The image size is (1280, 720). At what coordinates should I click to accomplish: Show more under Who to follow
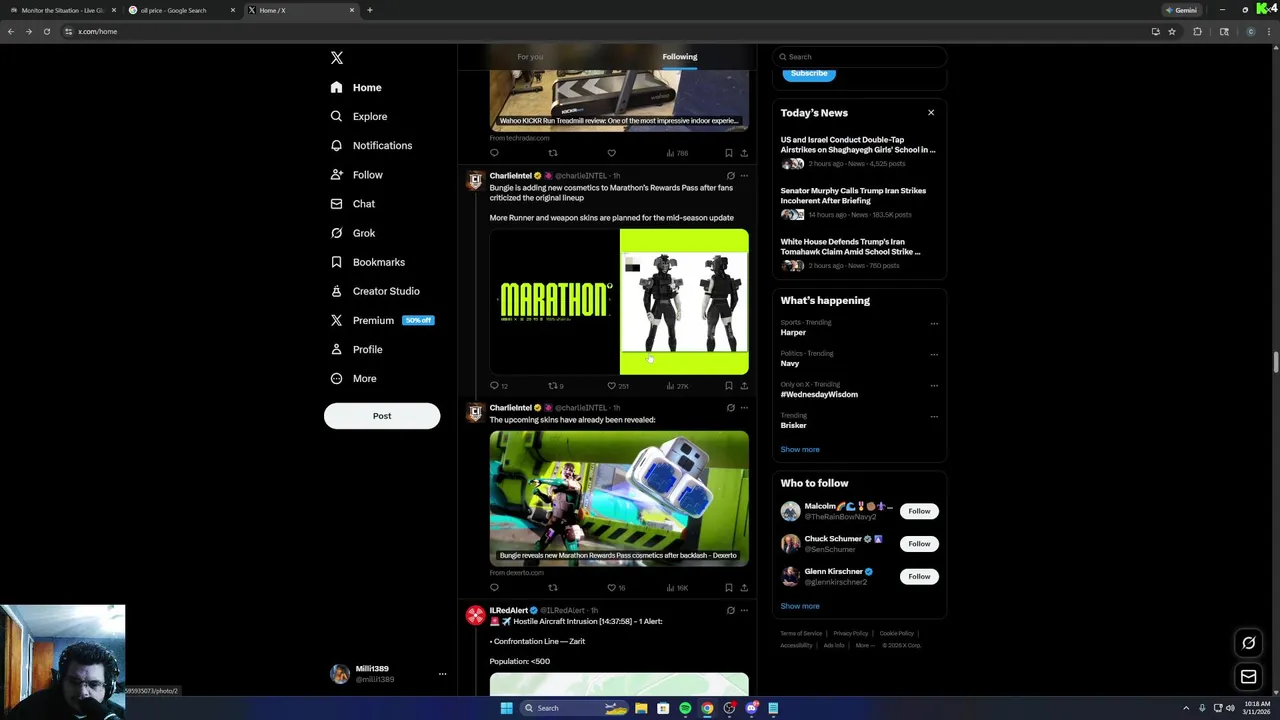pyautogui.click(x=800, y=606)
